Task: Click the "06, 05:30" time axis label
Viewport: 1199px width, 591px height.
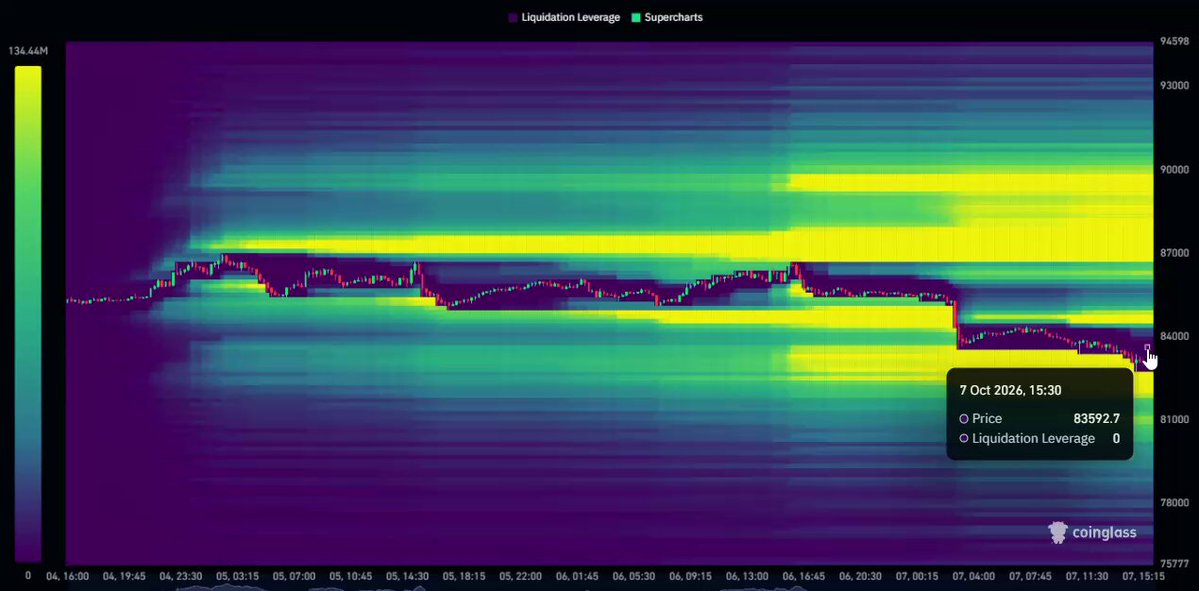Action: pos(634,576)
